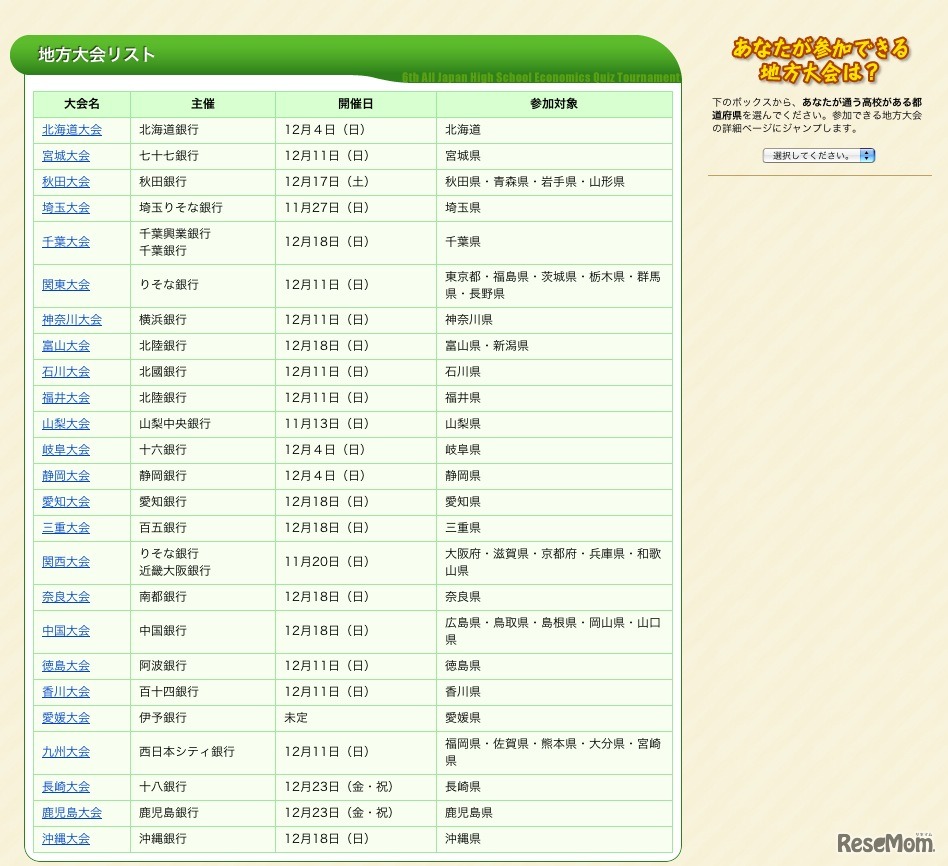Open the 北海道大会 link

click(72, 130)
